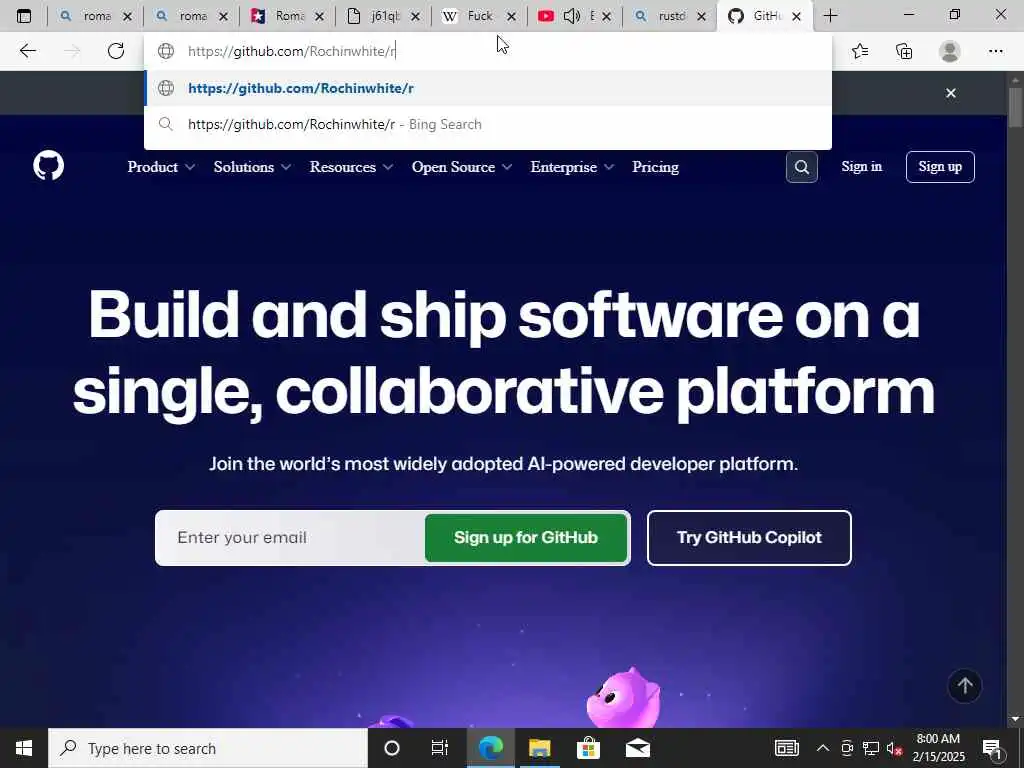This screenshot has width=1024, height=768.
Task: Expand the Solutions dropdown menu
Action: click(x=252, y=167)
